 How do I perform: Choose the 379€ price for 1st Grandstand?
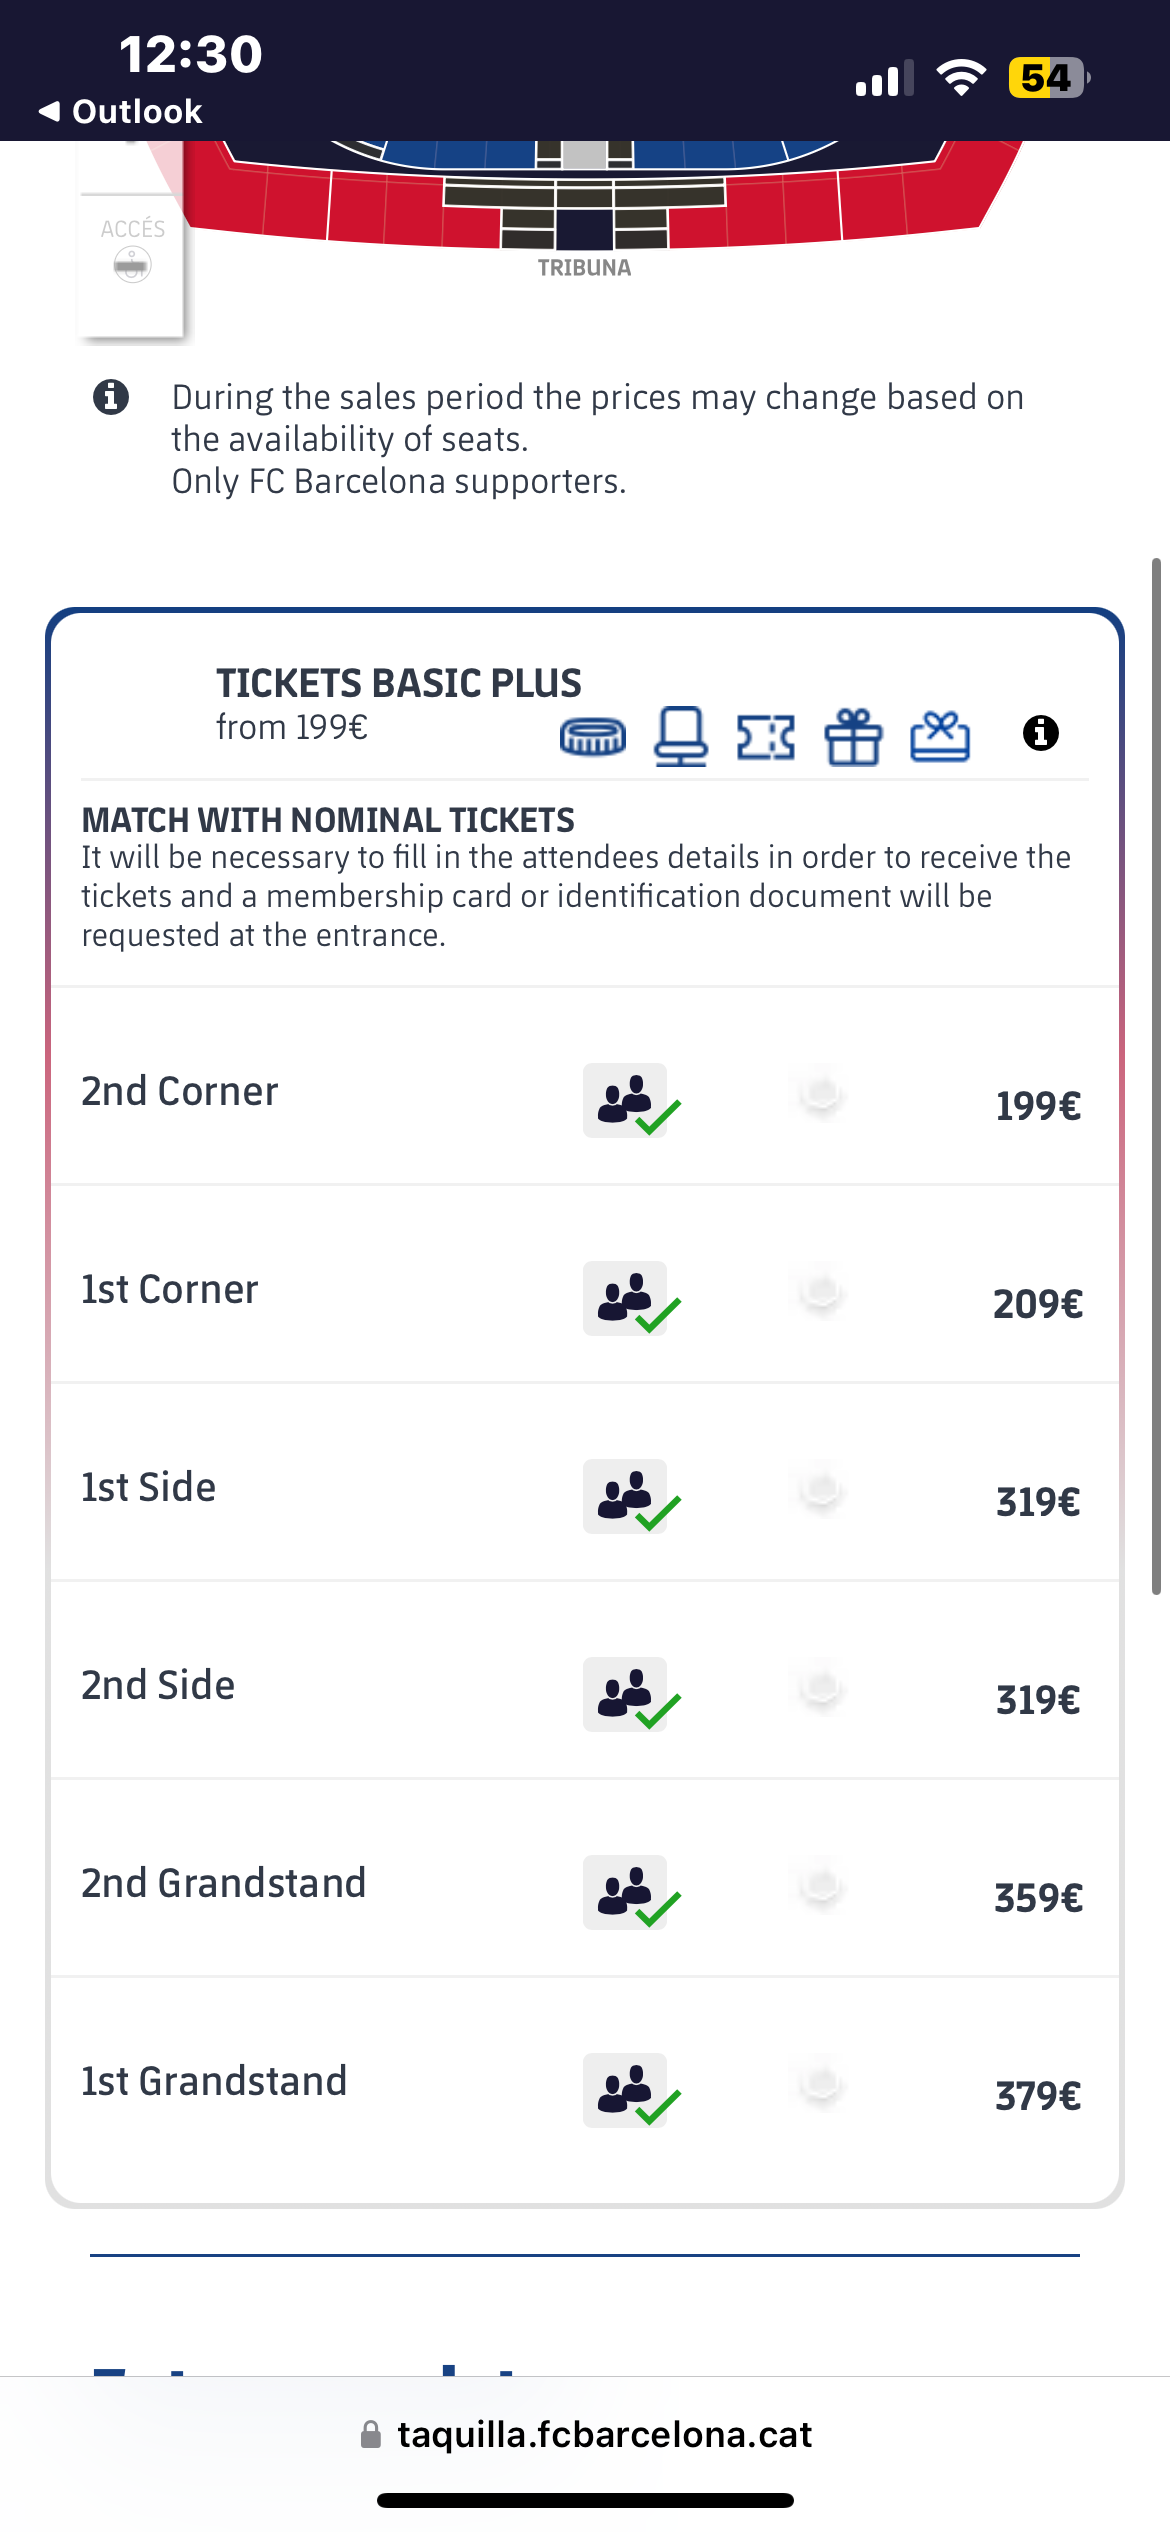(x=1037, y=2096)
